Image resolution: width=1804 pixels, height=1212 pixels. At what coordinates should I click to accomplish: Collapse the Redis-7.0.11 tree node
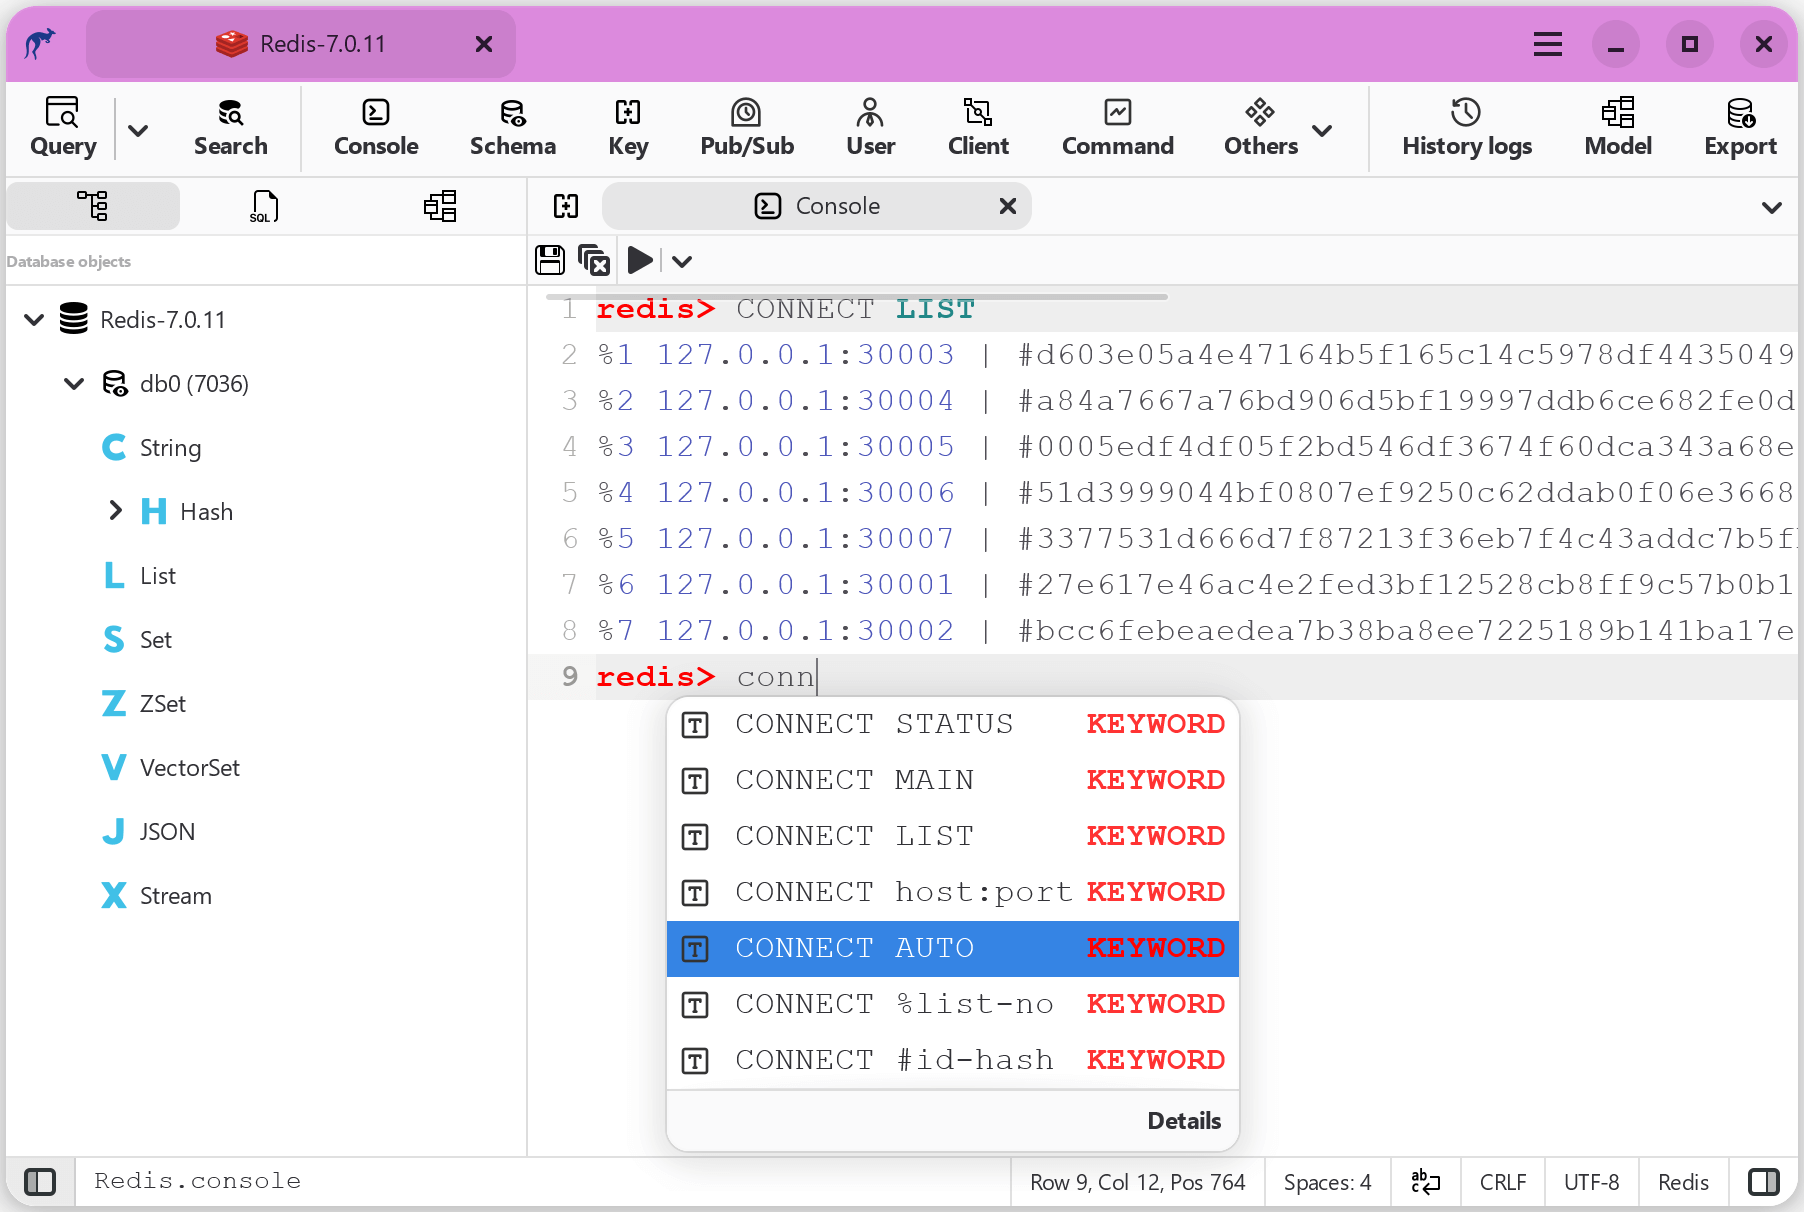point(34,320)
